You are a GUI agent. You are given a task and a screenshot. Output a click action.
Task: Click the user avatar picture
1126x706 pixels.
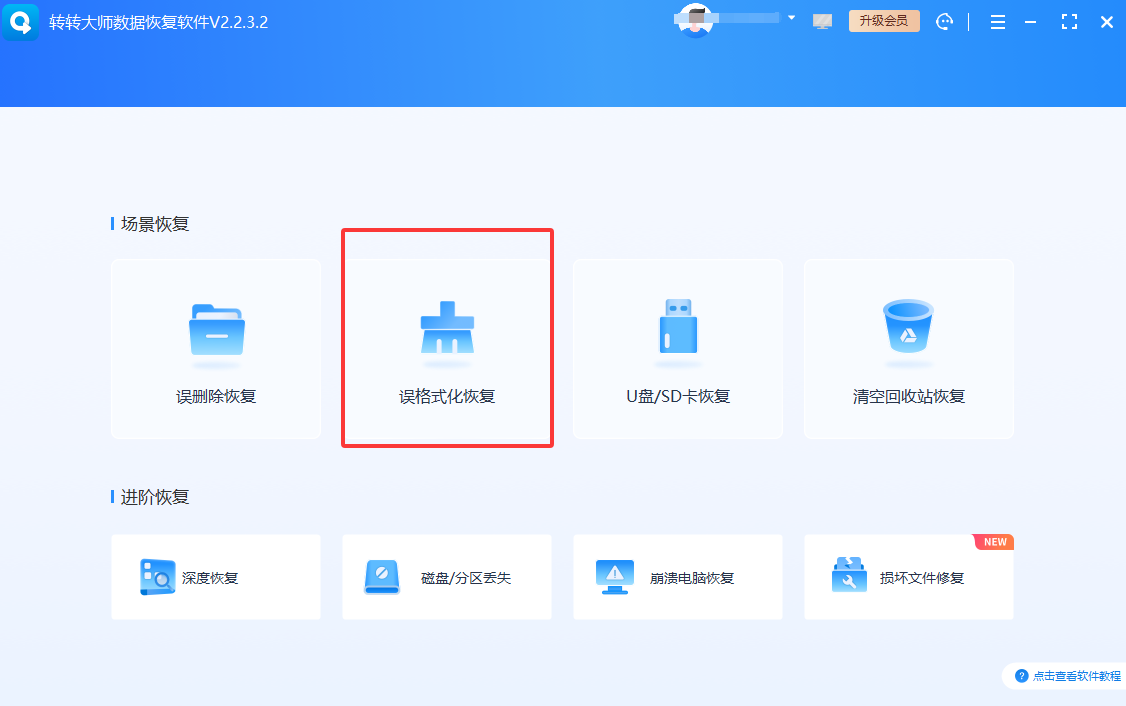pyautogui.click(x=695, y=20)
